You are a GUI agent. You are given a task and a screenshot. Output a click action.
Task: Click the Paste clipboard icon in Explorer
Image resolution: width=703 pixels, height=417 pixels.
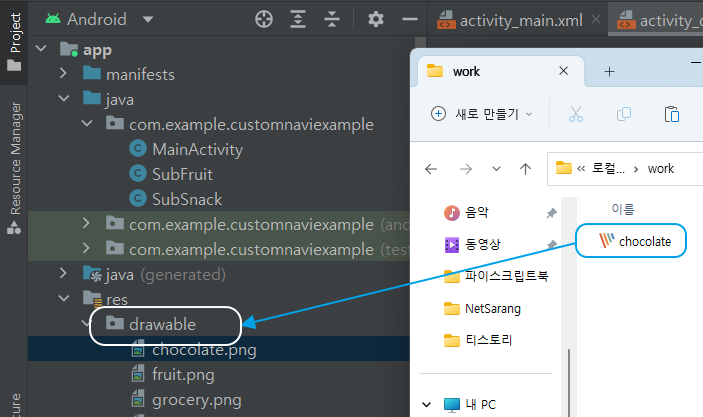pos(671,114)
